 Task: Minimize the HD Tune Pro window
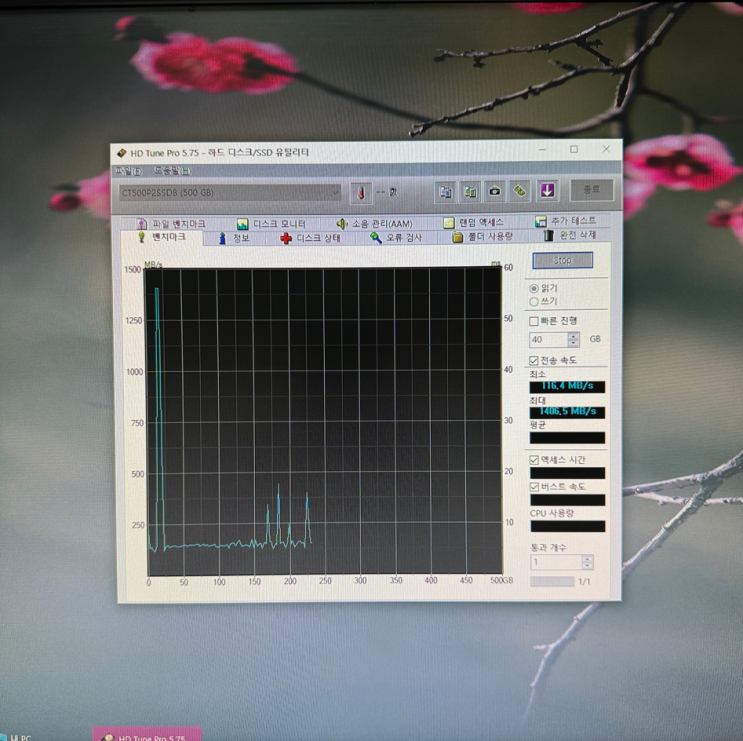click(x=543, y=150)
